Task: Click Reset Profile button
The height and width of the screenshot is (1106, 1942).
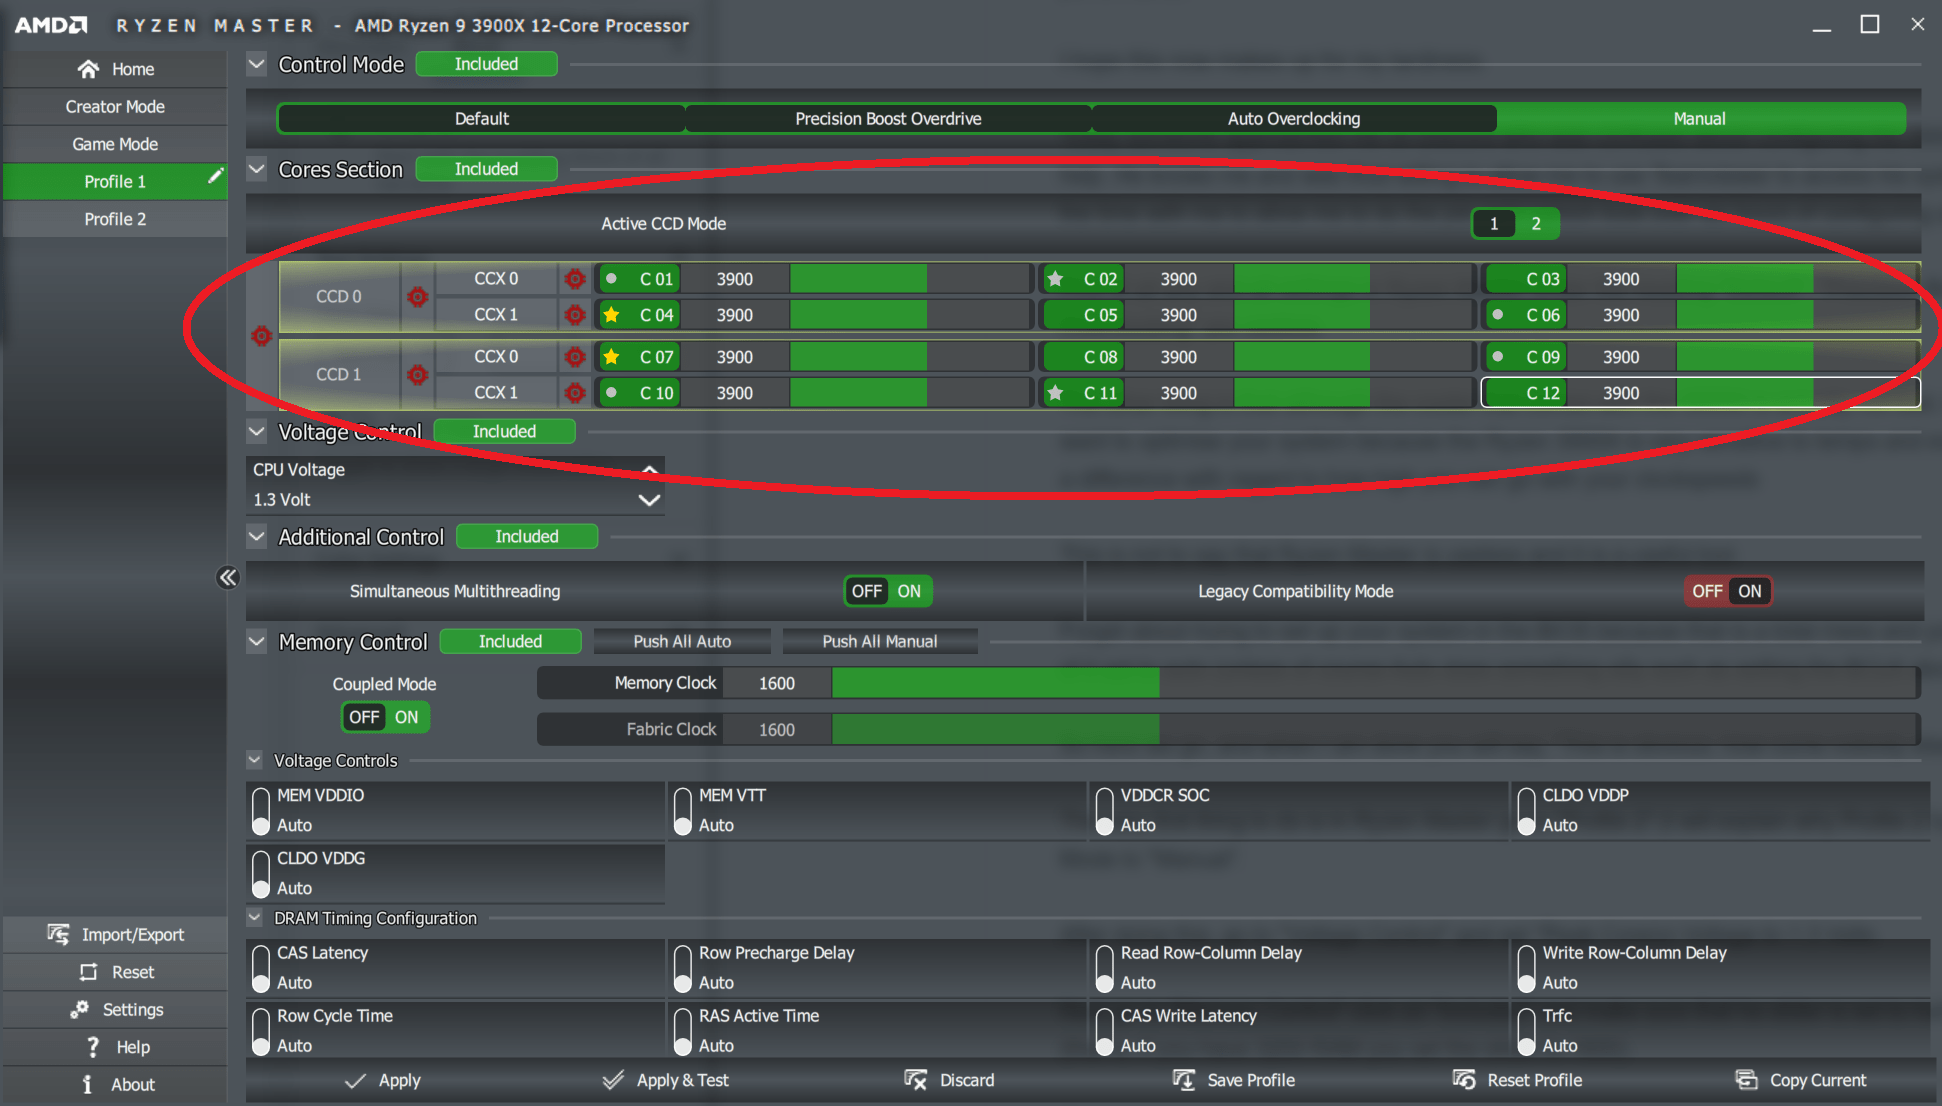Action: (1517, 1080)
